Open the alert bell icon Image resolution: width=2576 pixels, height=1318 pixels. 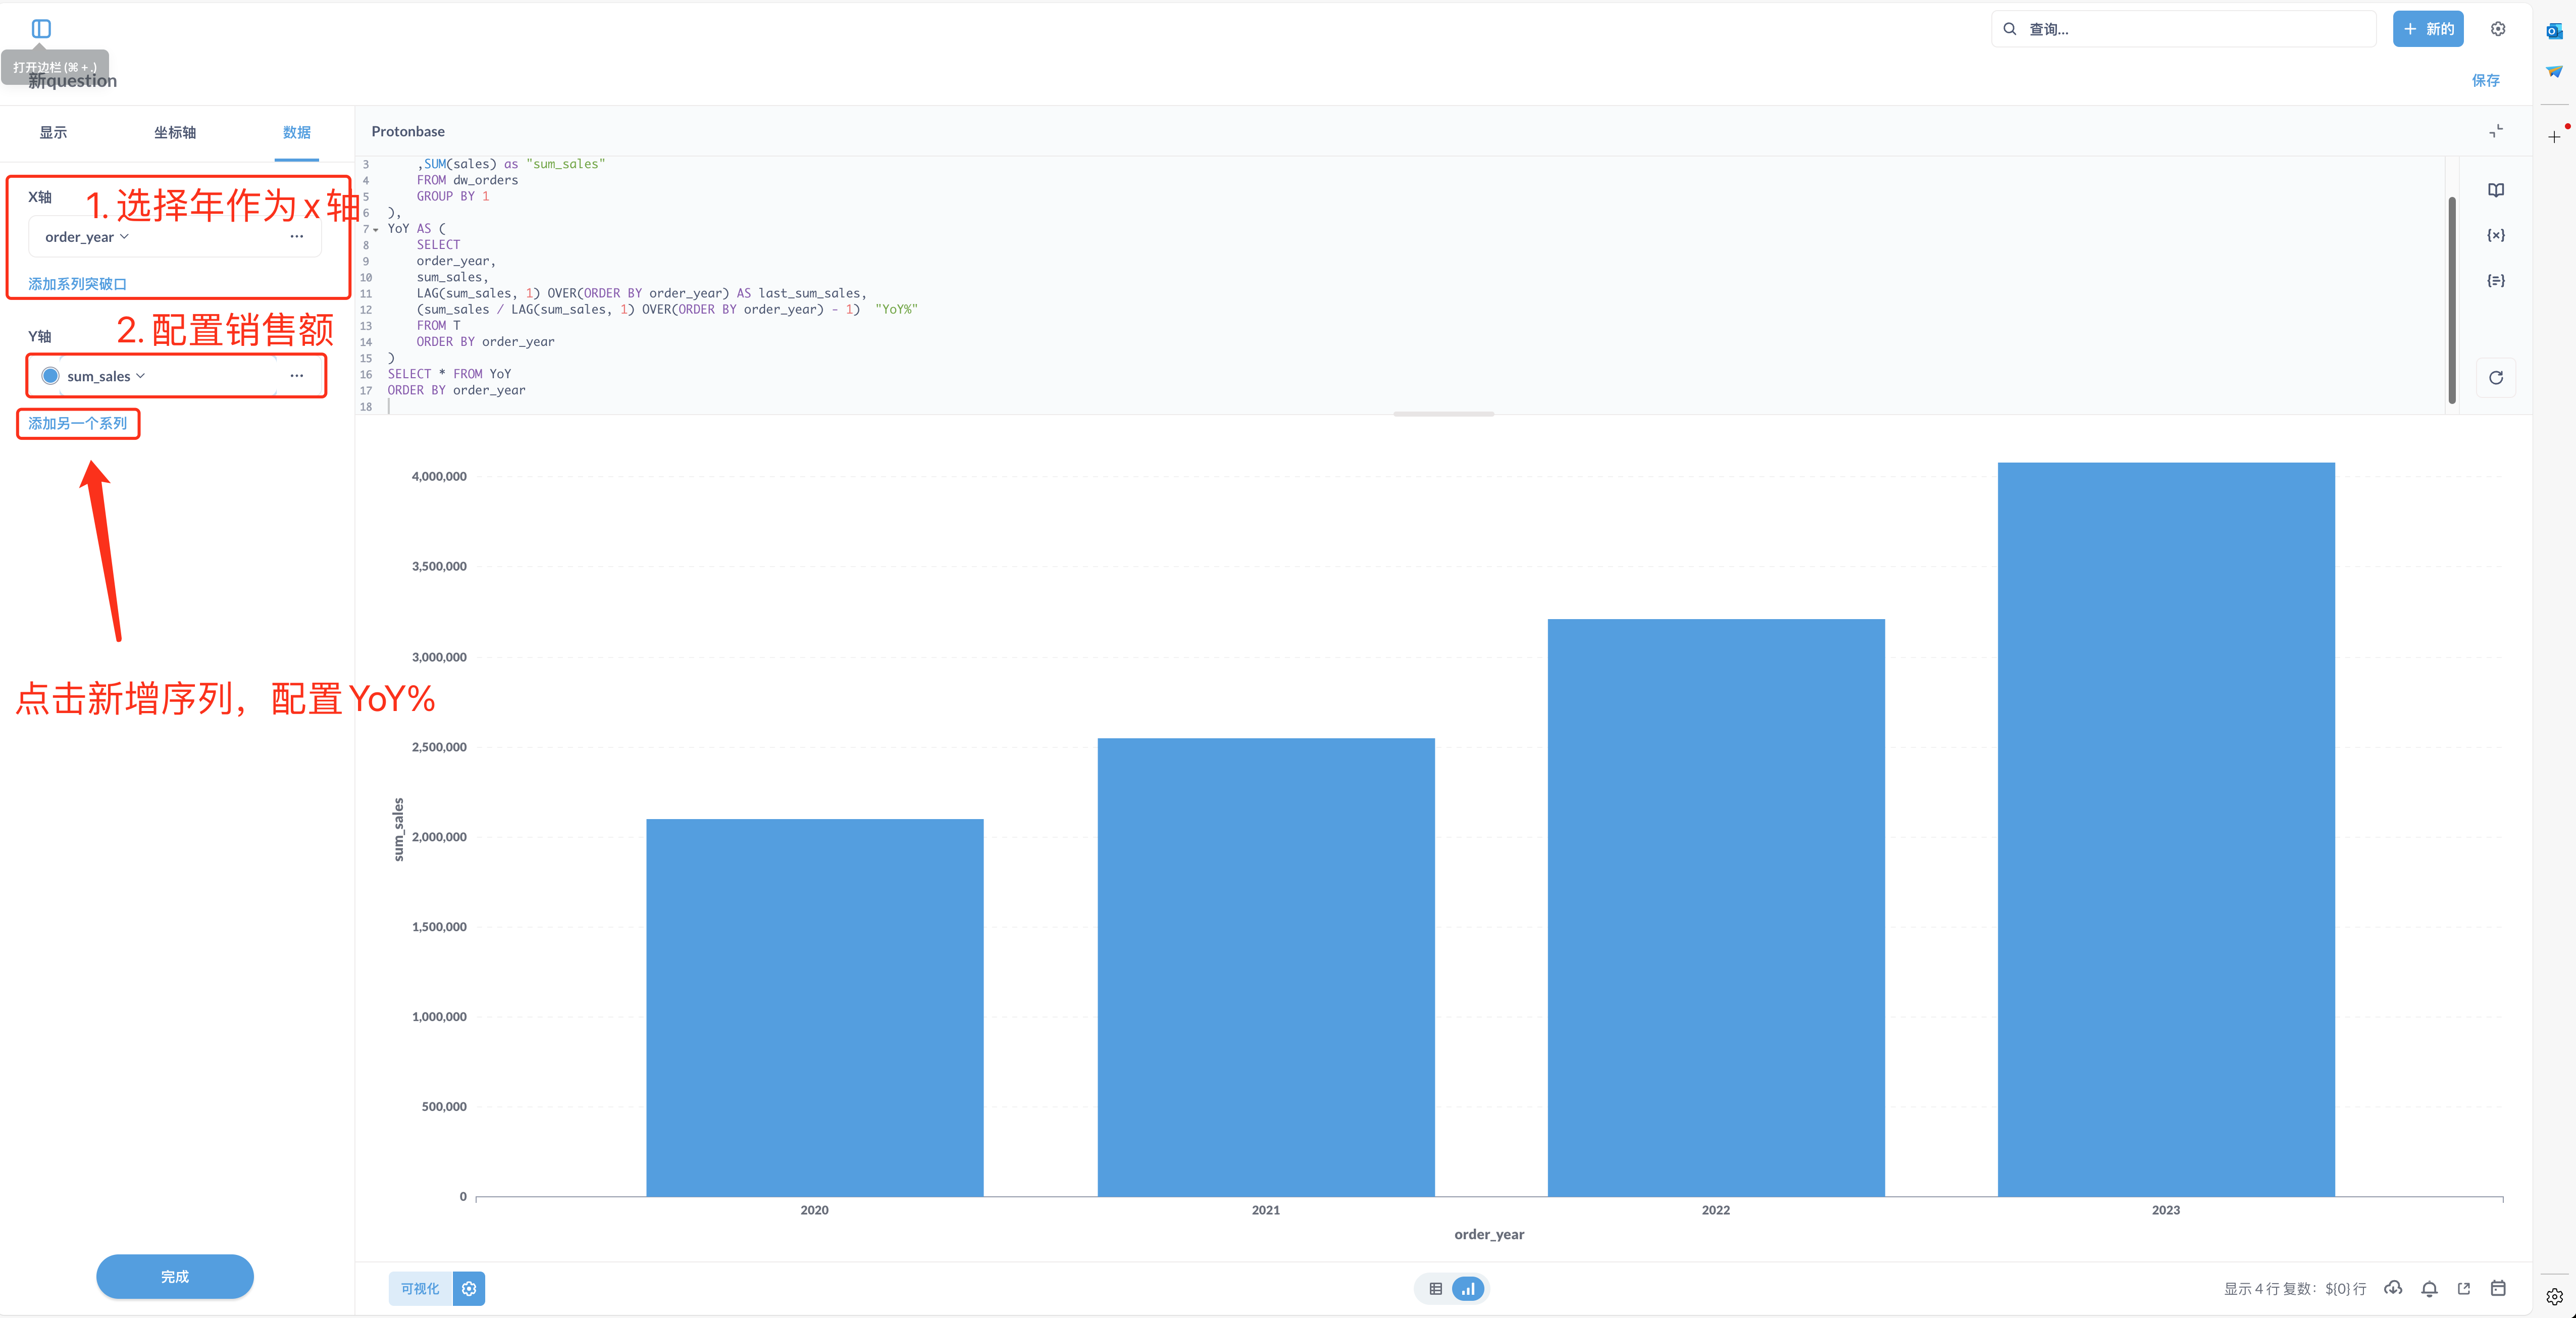[2429, 1288]
